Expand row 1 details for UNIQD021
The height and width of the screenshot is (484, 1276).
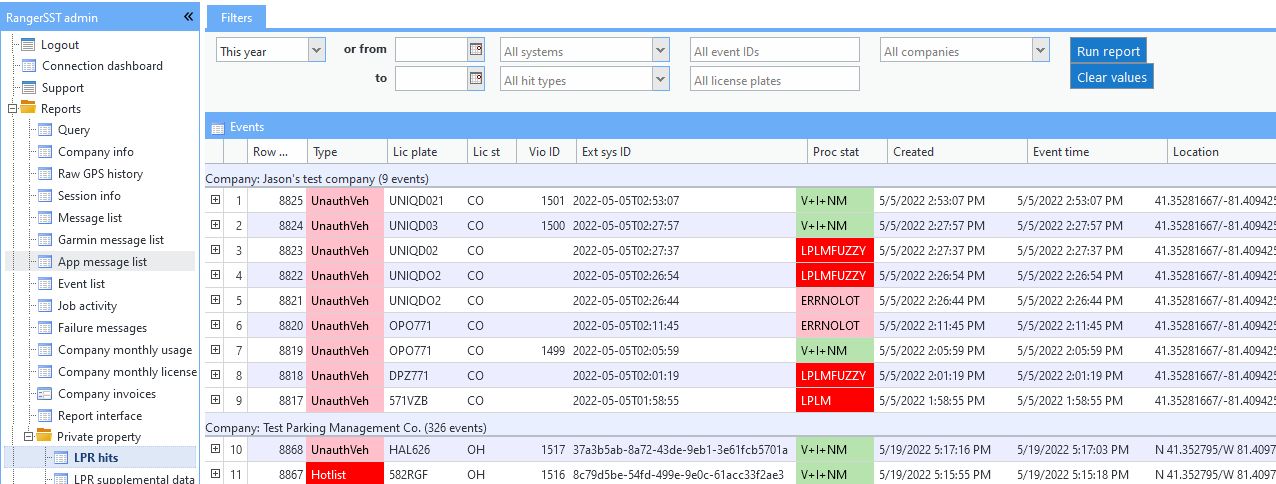[215, 200]
